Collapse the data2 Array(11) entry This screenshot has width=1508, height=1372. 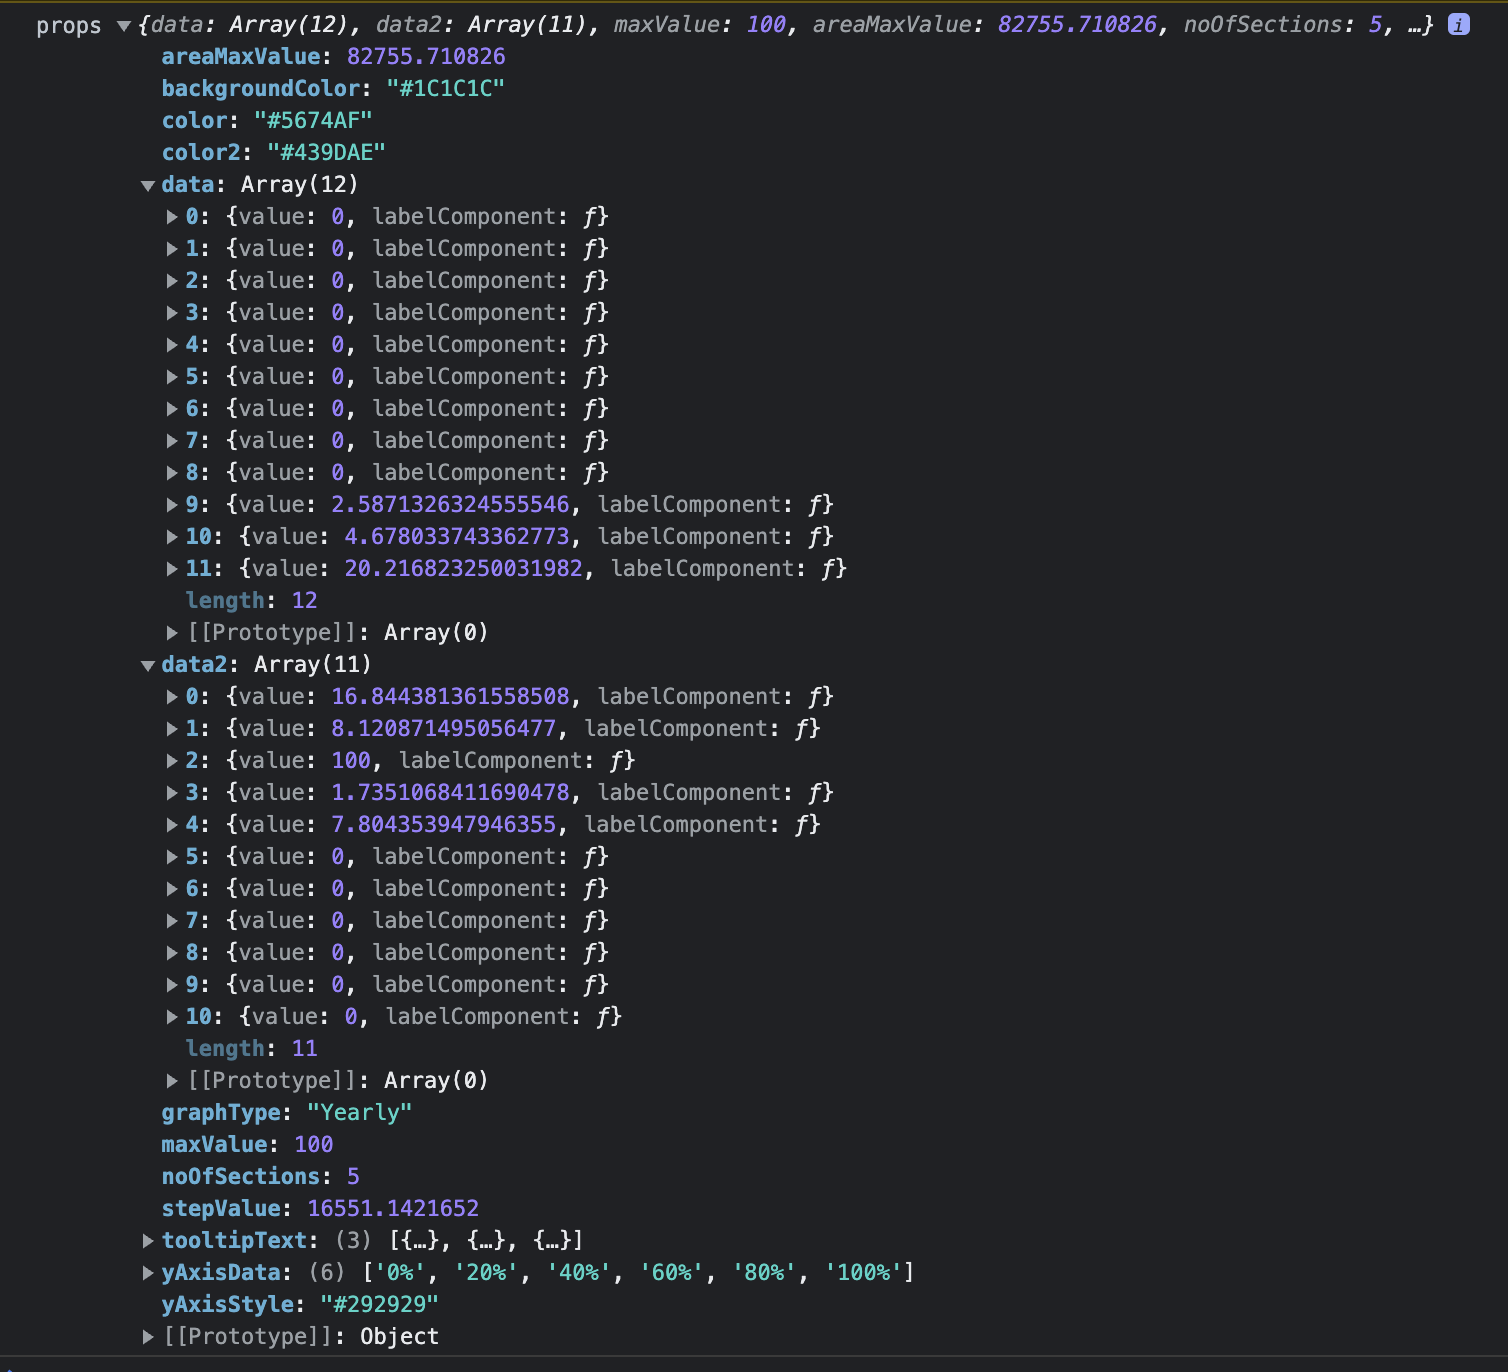[x=147, y=664]
